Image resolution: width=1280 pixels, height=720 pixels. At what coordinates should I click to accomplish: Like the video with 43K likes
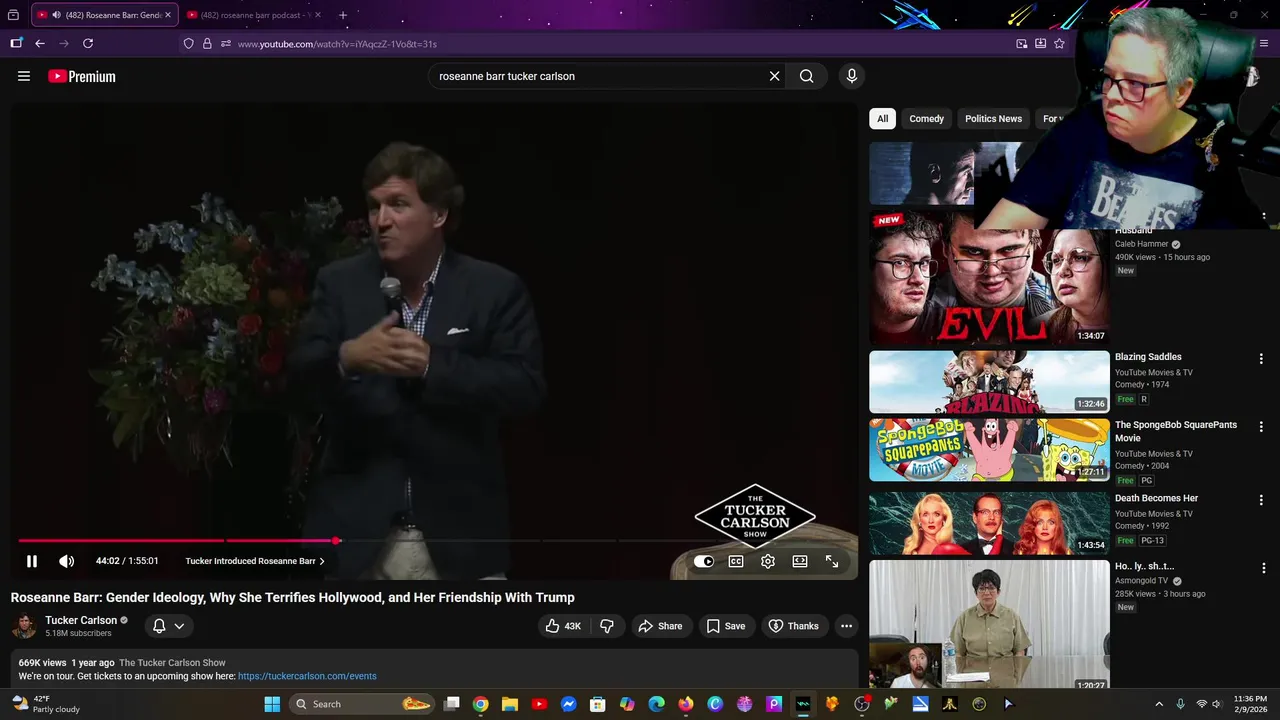[563, 626]
